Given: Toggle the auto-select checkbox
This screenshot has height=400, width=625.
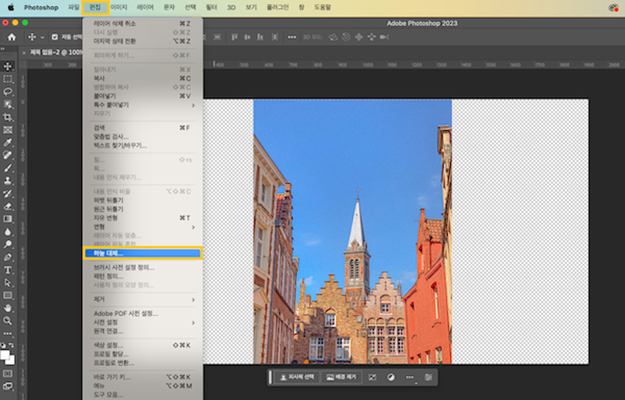Looking at the screenshot, I should [55, 37].
